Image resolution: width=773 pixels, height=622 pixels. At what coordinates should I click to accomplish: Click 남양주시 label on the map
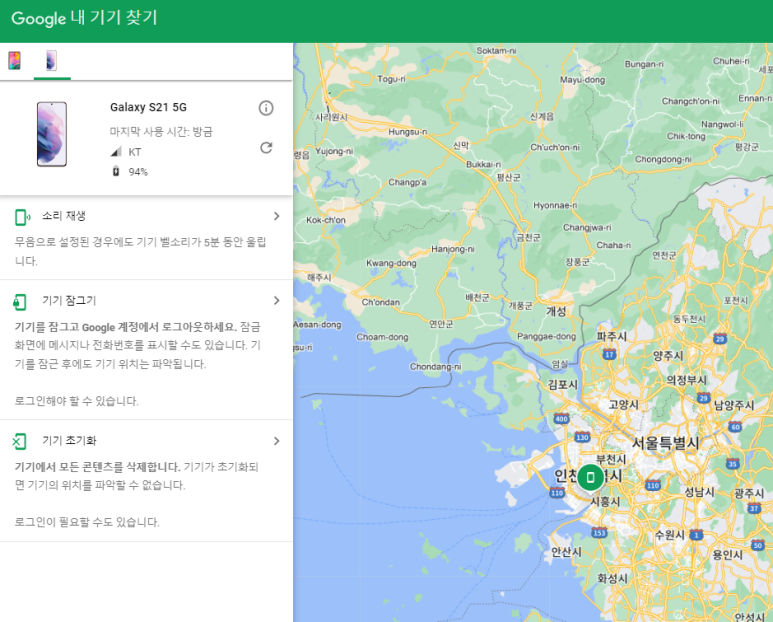coord(734,405)
